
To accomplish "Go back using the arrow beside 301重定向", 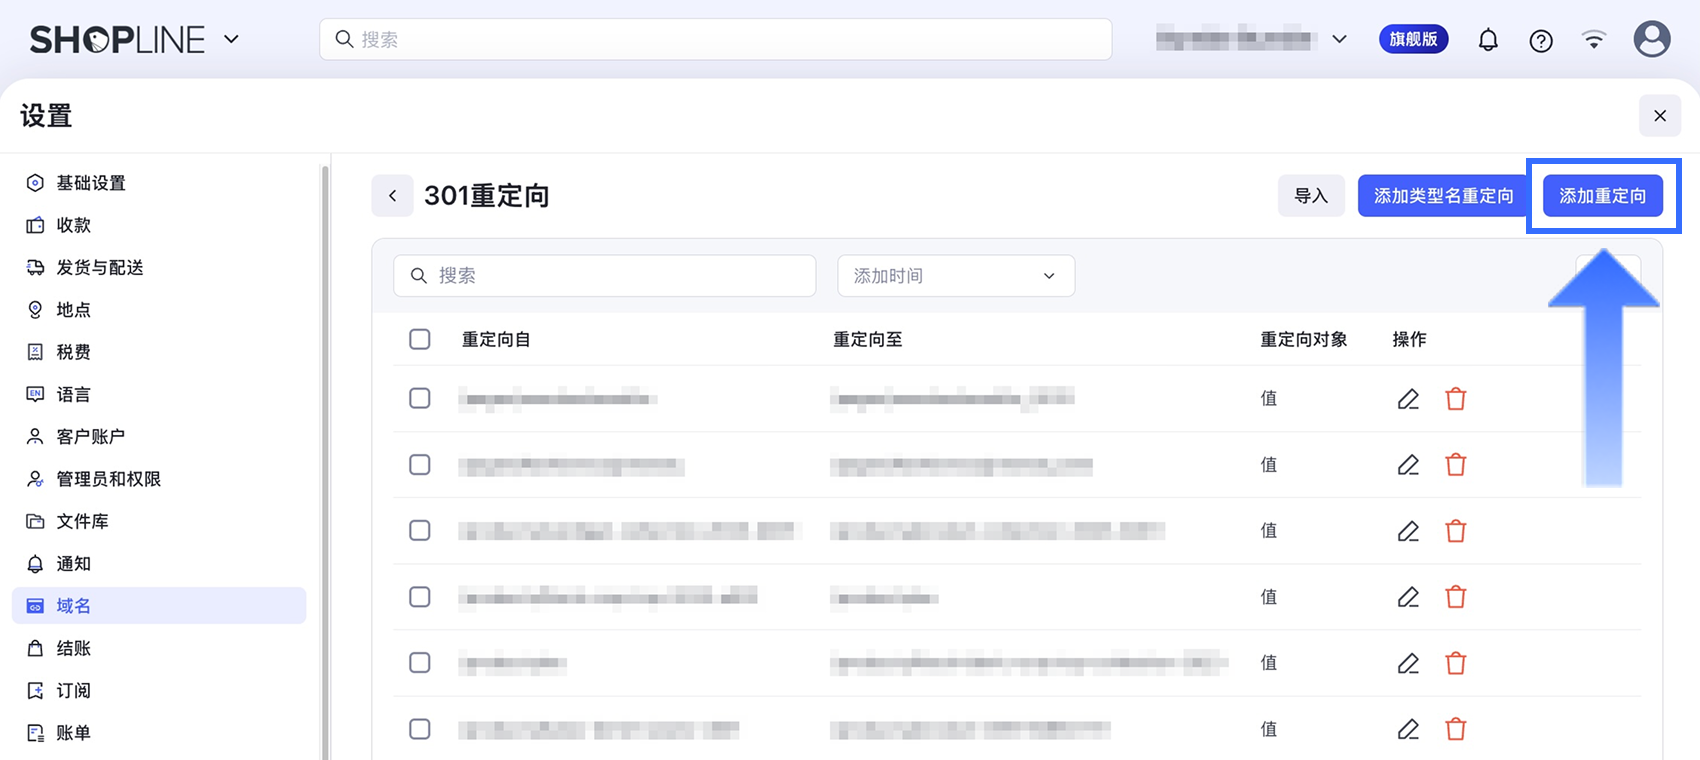I will [392, 196].
